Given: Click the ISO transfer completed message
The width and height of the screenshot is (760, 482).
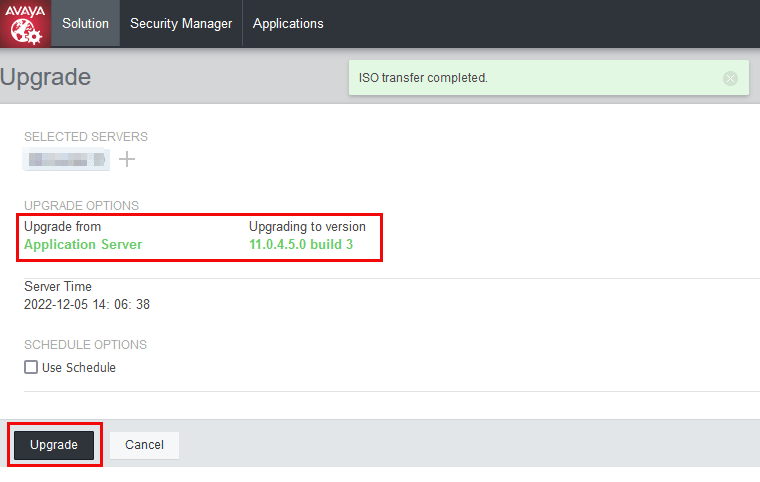Looking at the screenshot, I should (423, 78).
